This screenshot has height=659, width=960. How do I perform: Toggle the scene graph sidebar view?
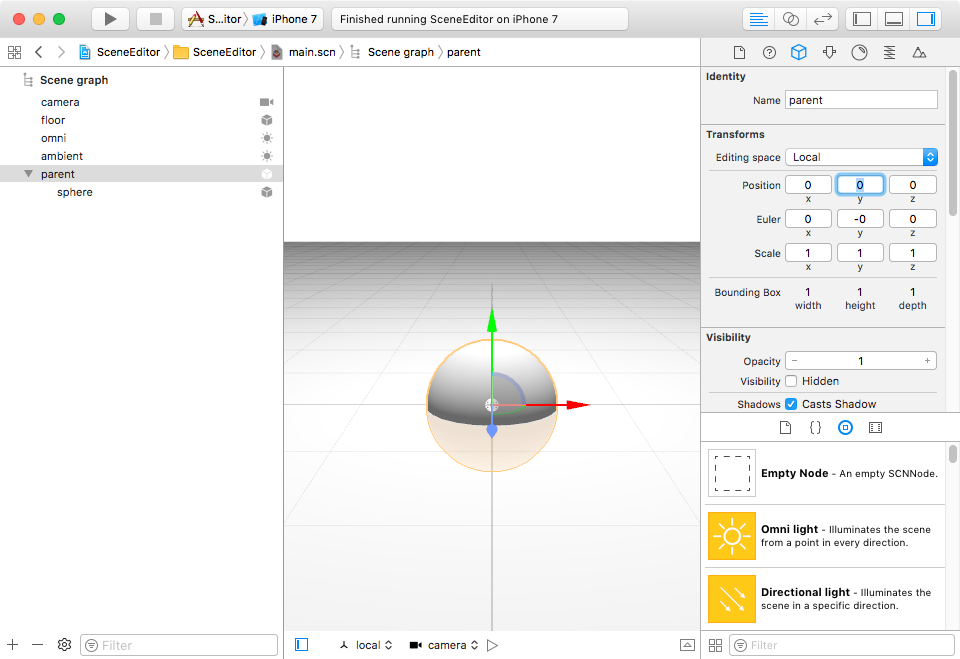click(302, 645)
